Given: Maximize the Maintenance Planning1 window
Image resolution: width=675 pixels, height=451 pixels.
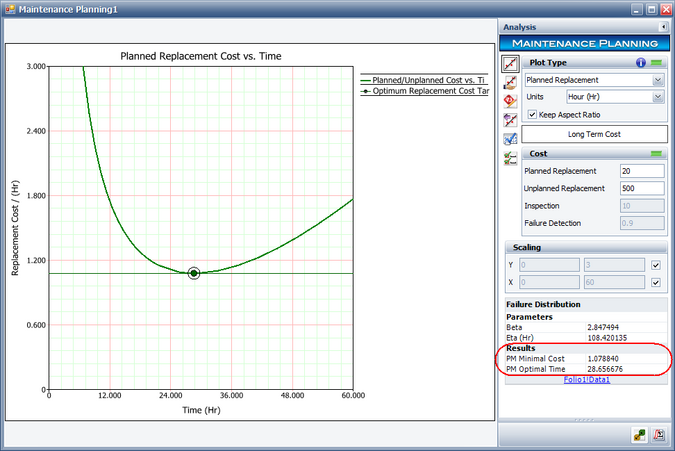Looking at the screenshot, I should [651, 9].
